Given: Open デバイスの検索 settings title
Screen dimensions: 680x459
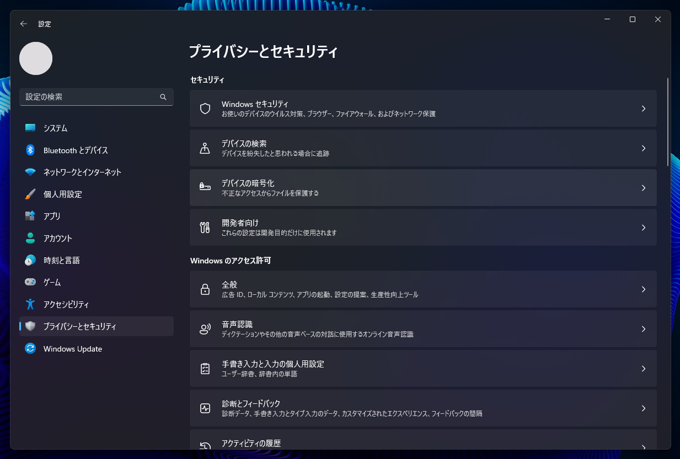Looking at the screenshot, I should (x=244, y=144).
